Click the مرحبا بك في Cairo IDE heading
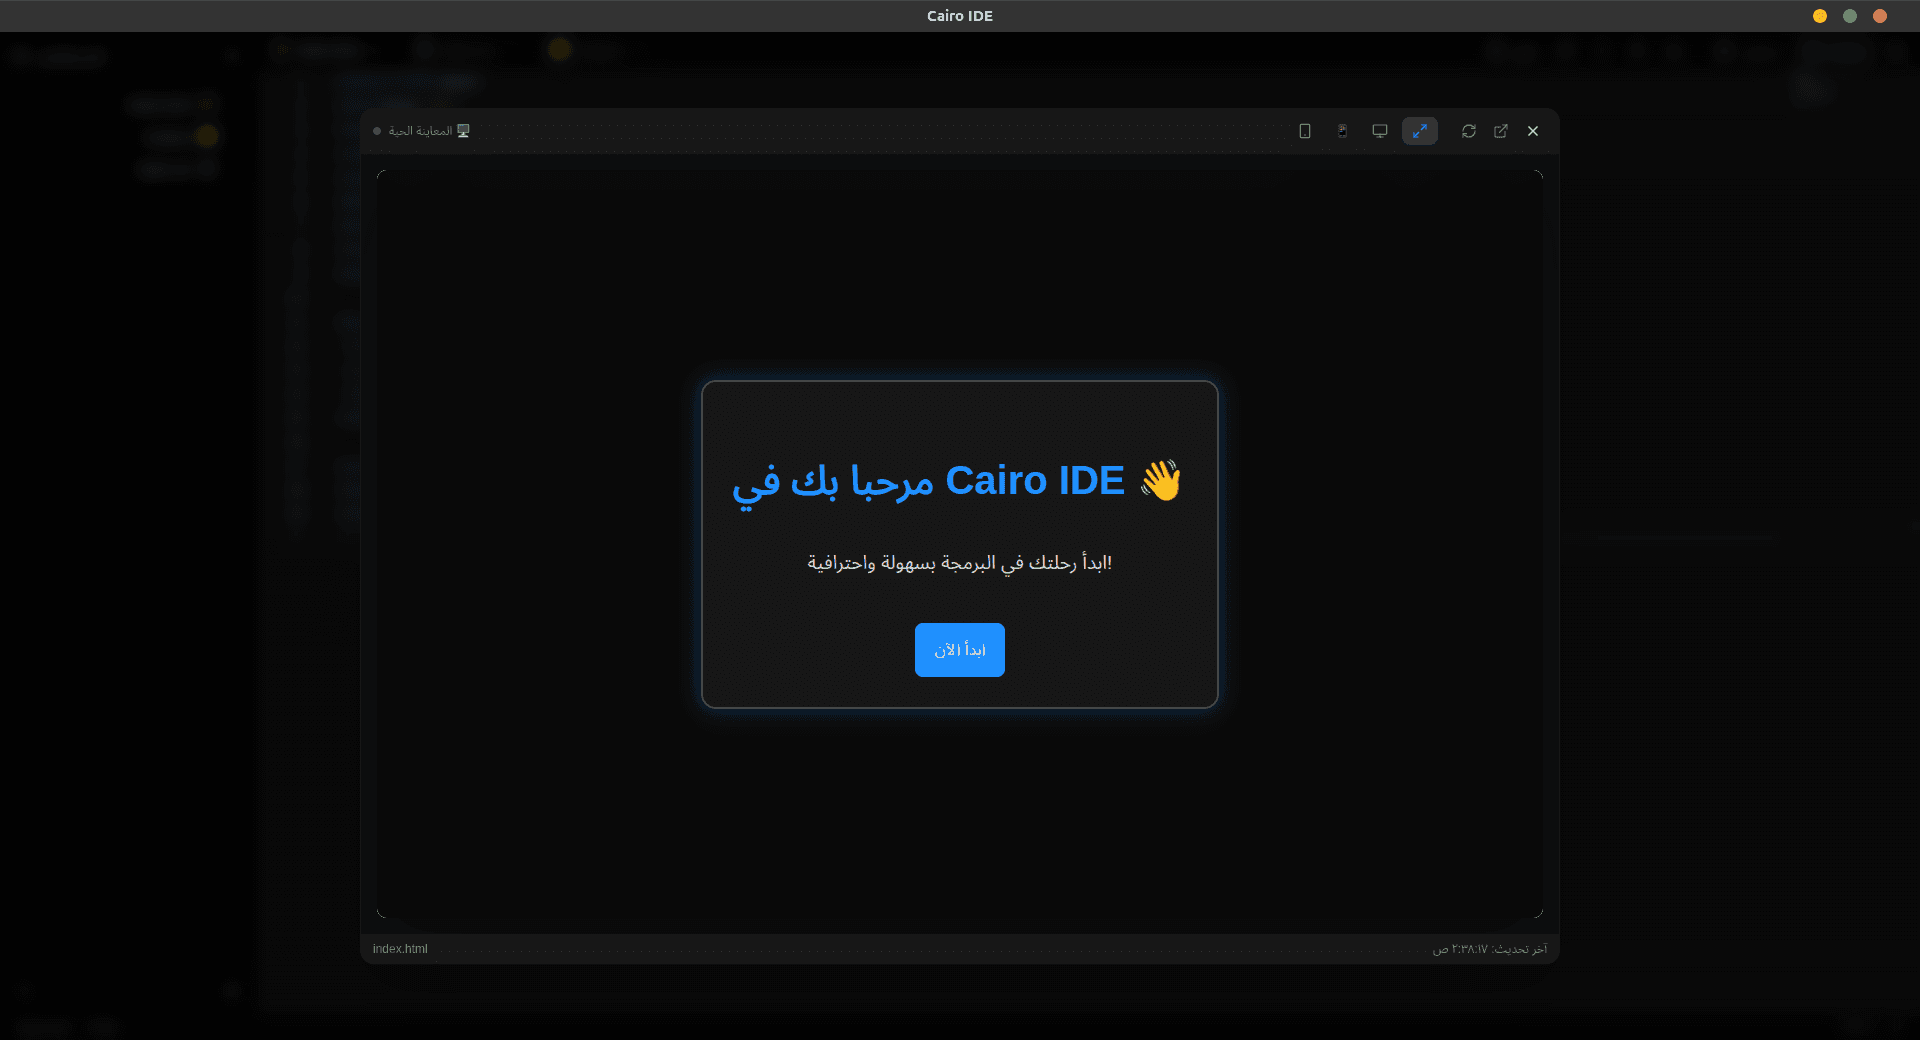Viewport: 1920px width, 1040px height. point(930,481)
